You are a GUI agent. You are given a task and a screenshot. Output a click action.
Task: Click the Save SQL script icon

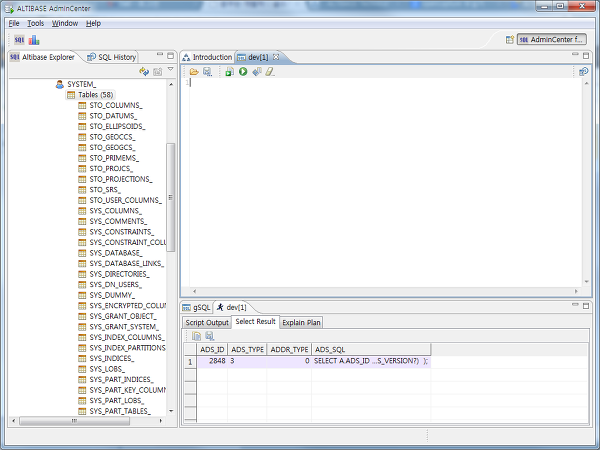click(207, 72)
